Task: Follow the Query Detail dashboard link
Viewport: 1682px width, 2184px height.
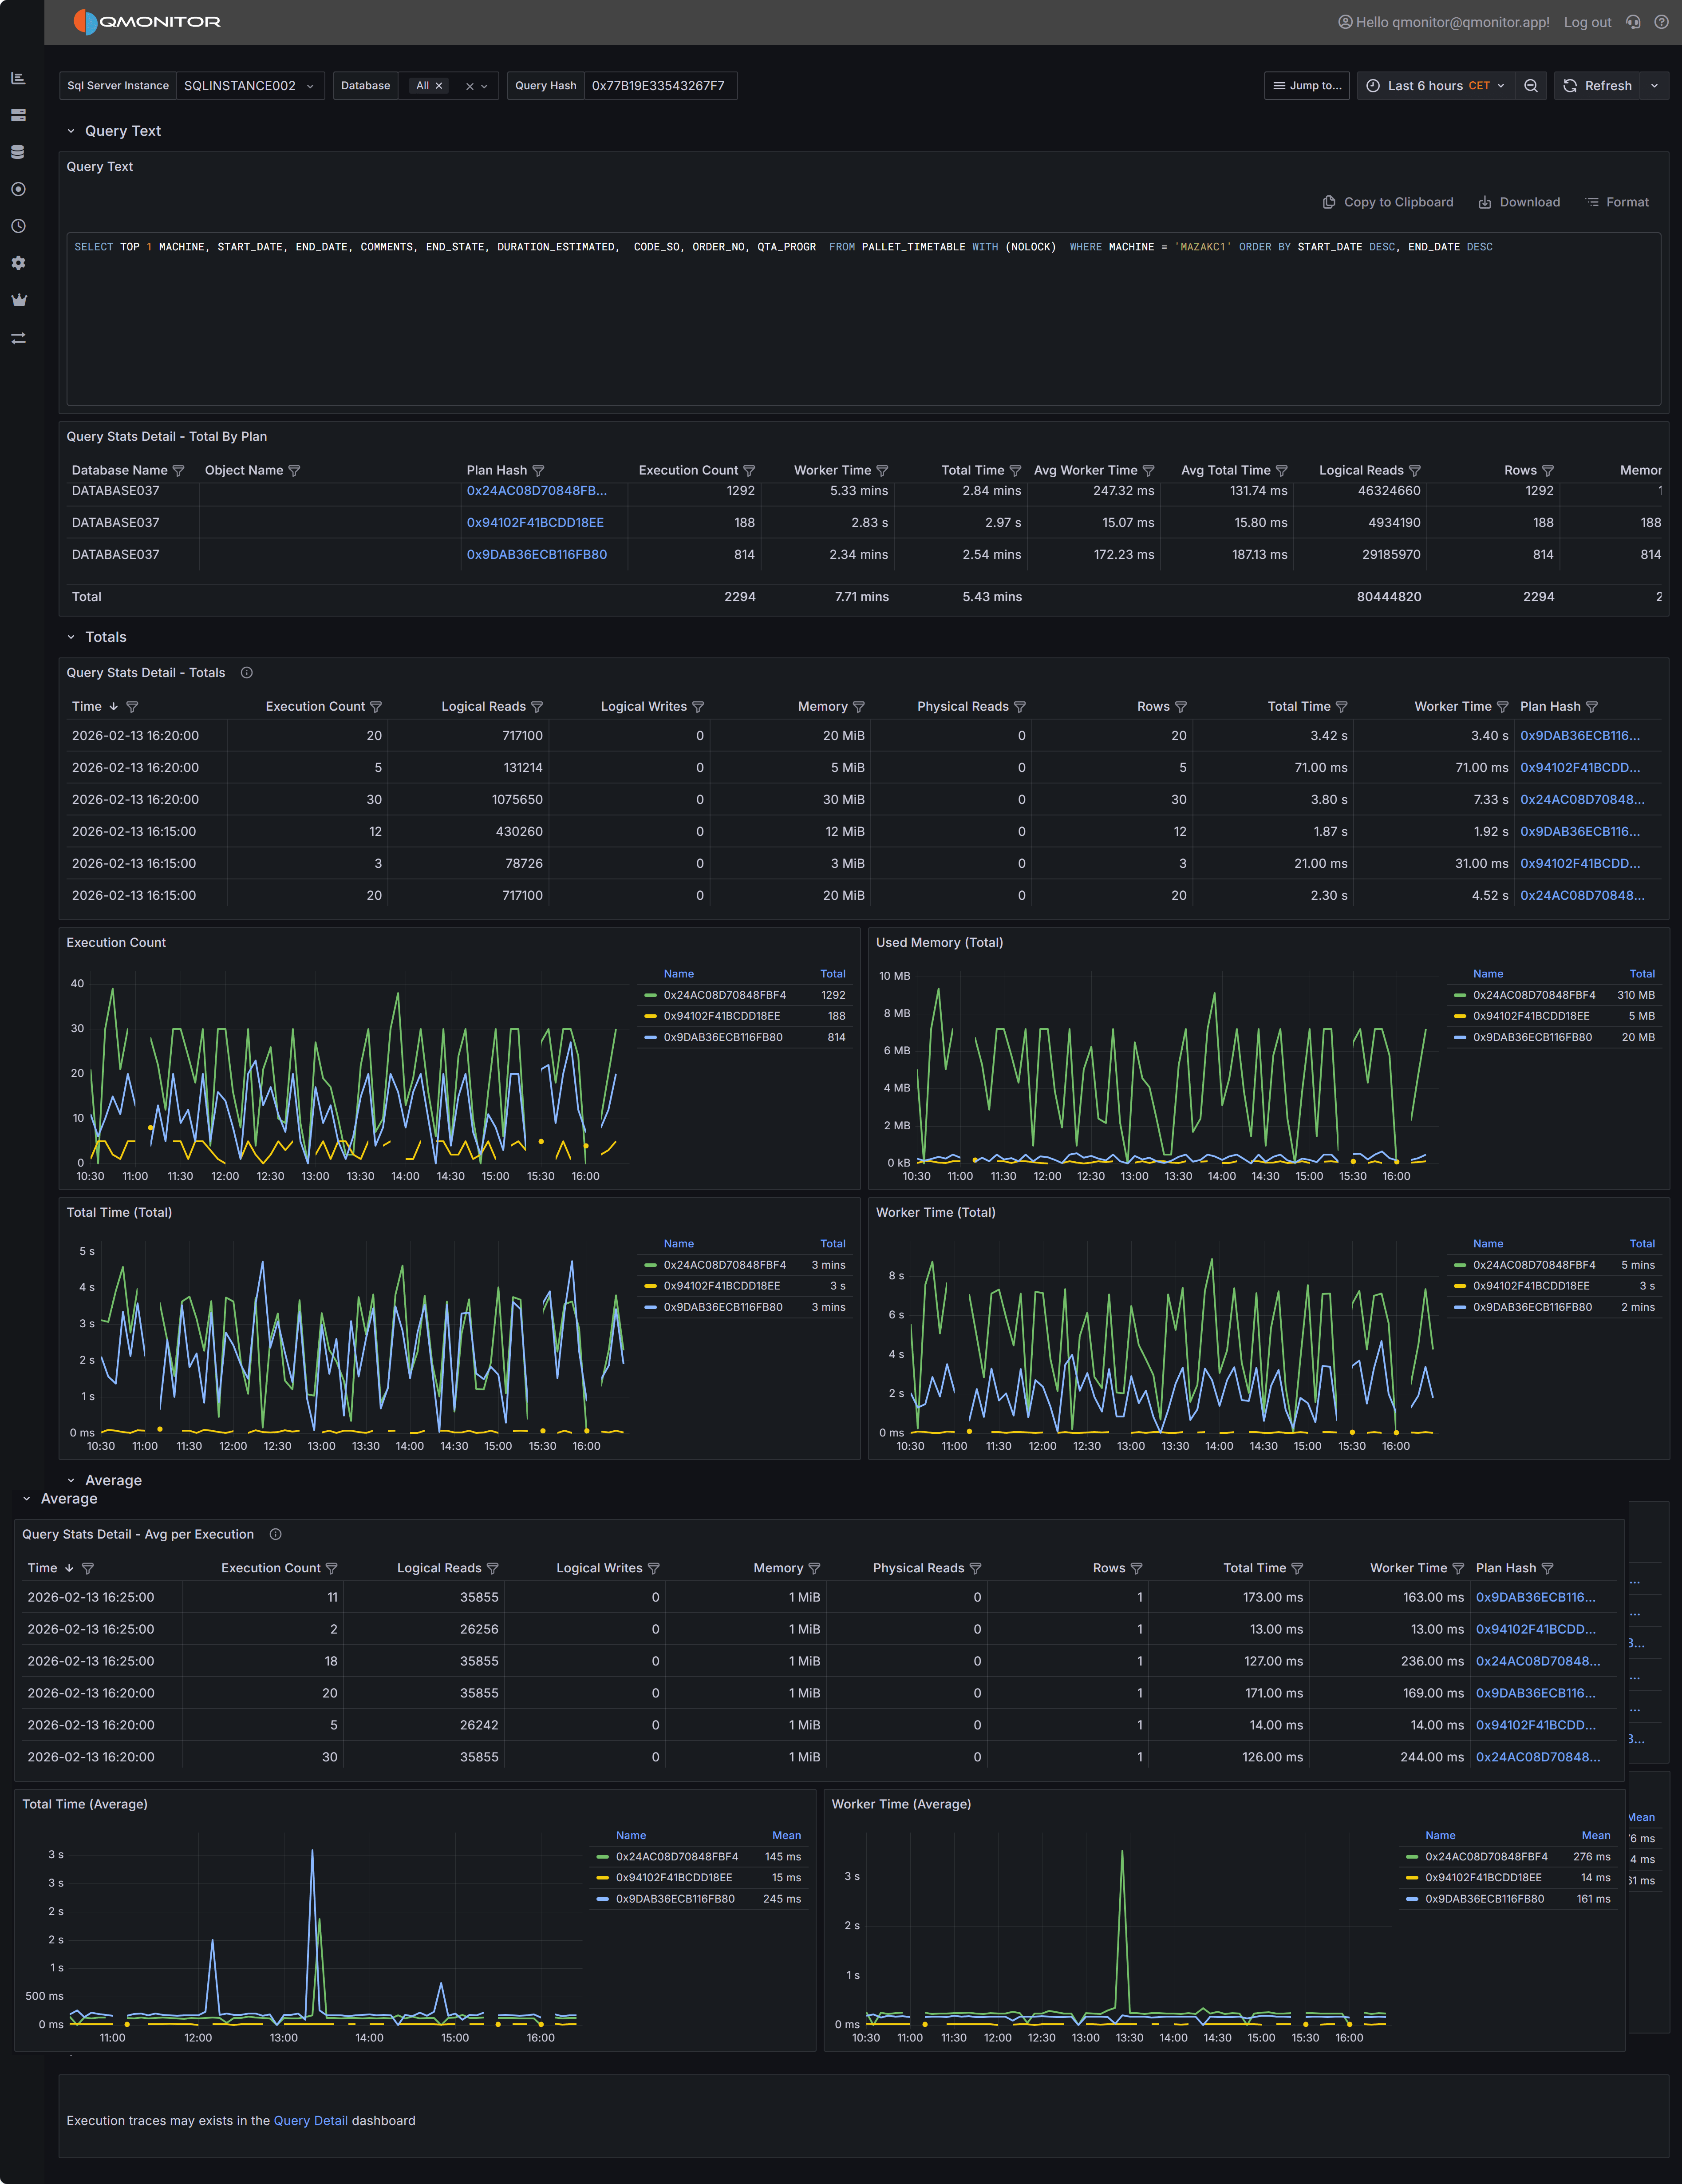Action: coord(311,2120)
